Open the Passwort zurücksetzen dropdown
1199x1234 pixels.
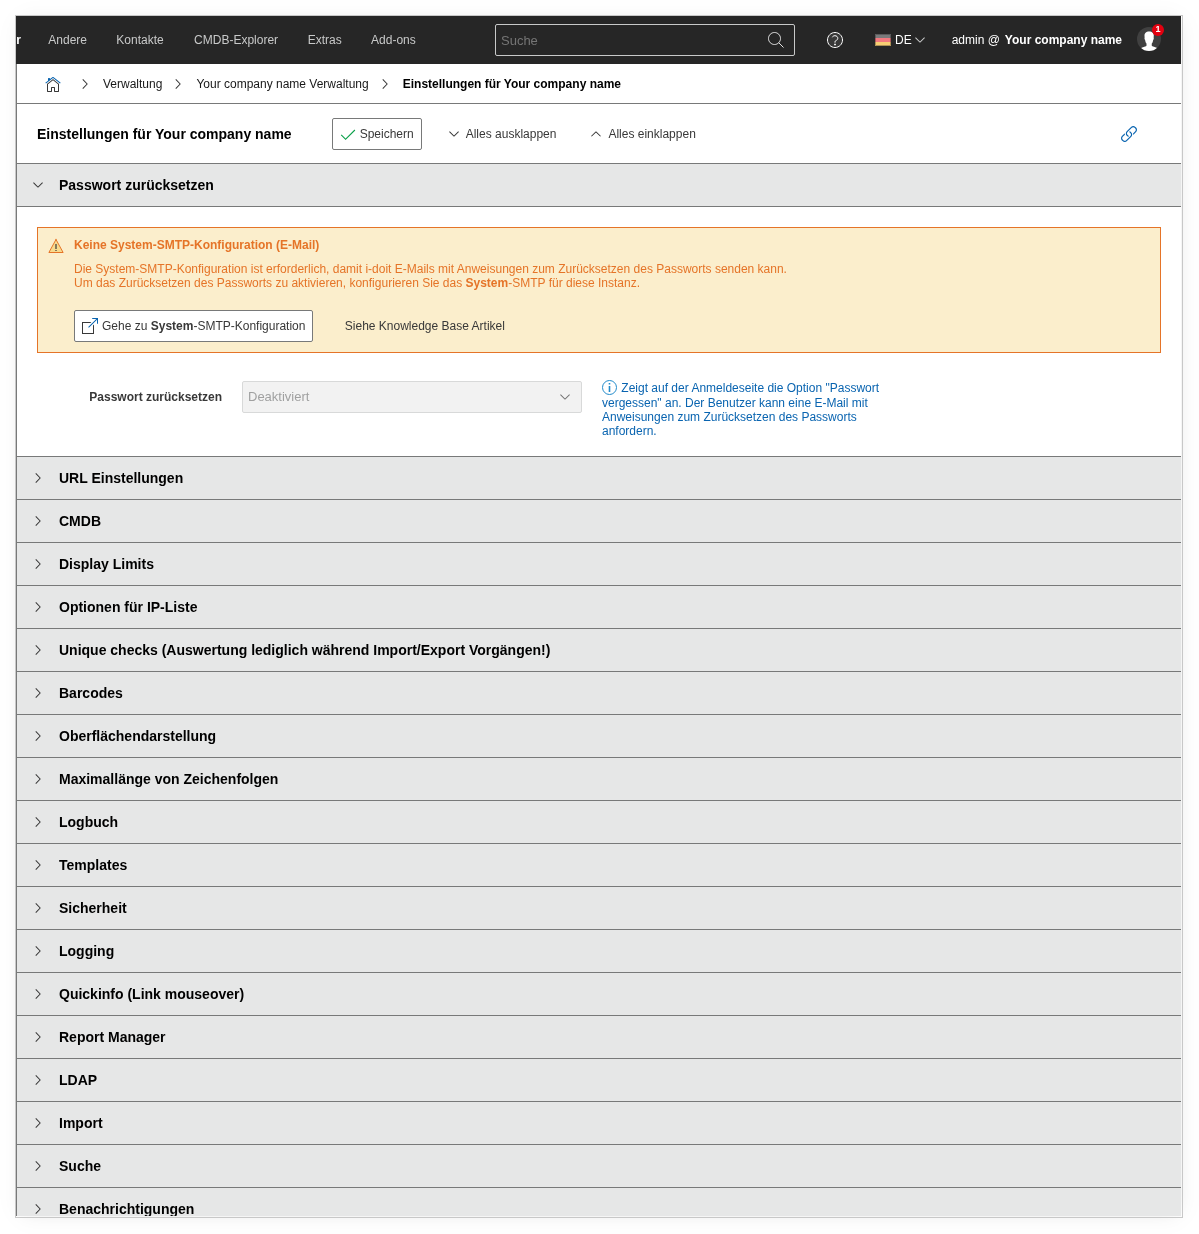(x=411, y=397)
